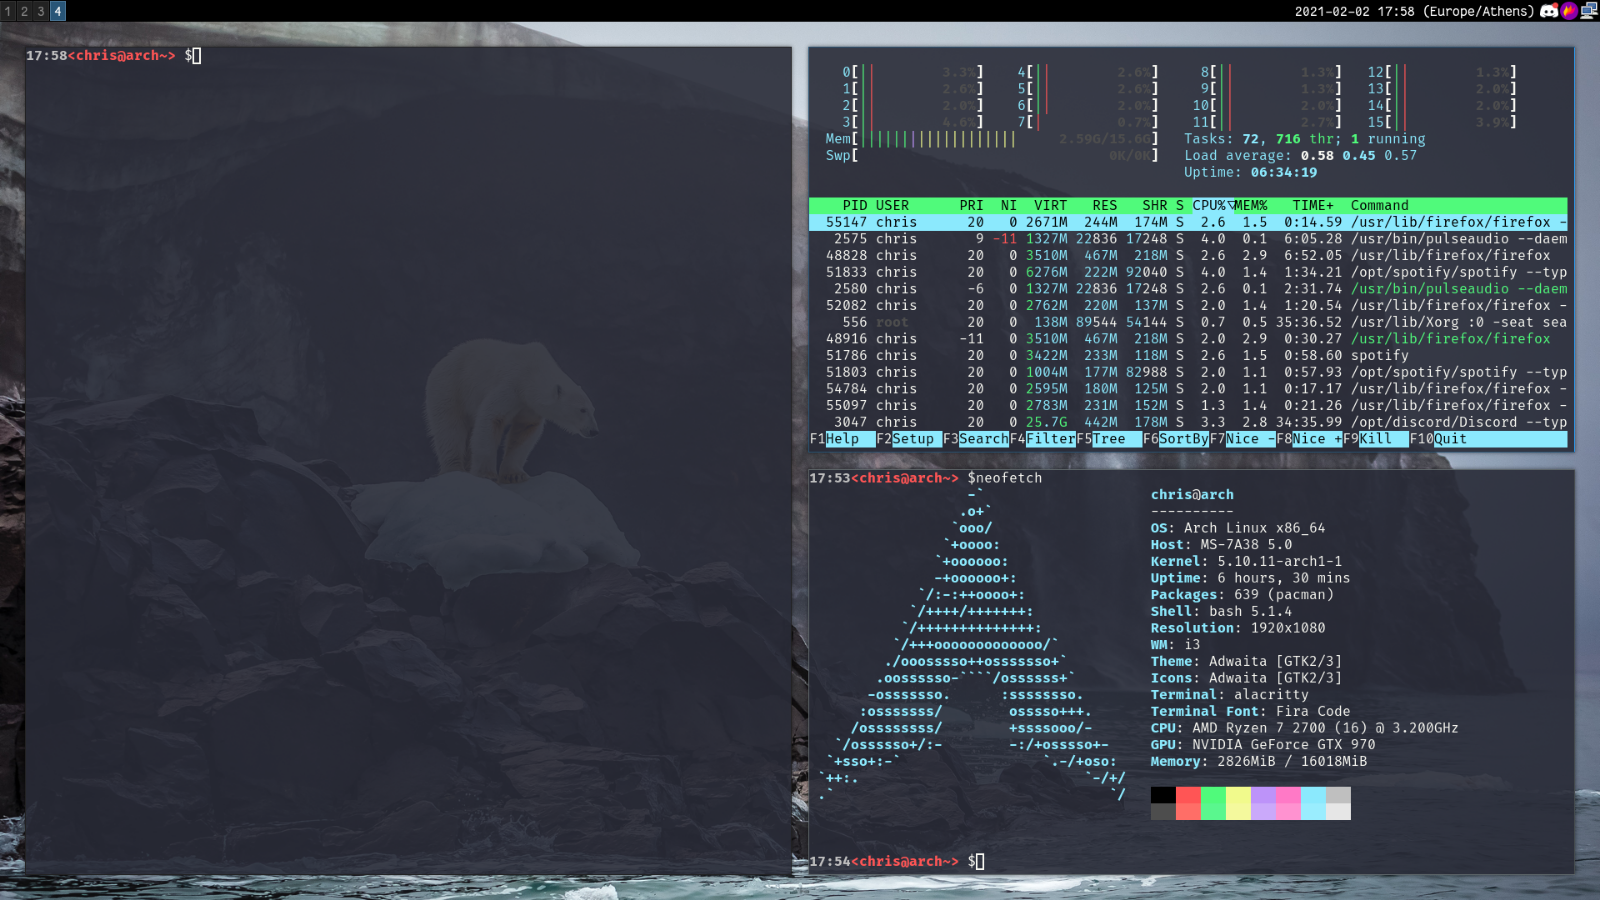Click the green neofetch palette block
The width and height of the screenshot is (1600, 900).
coord(1213,803)
